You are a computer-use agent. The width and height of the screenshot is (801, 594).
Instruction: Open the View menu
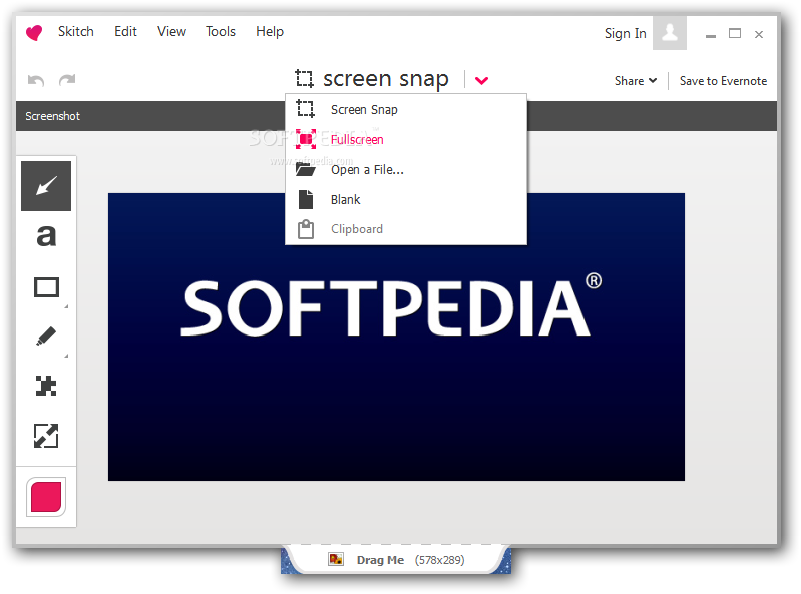click(x=171, y=32)
